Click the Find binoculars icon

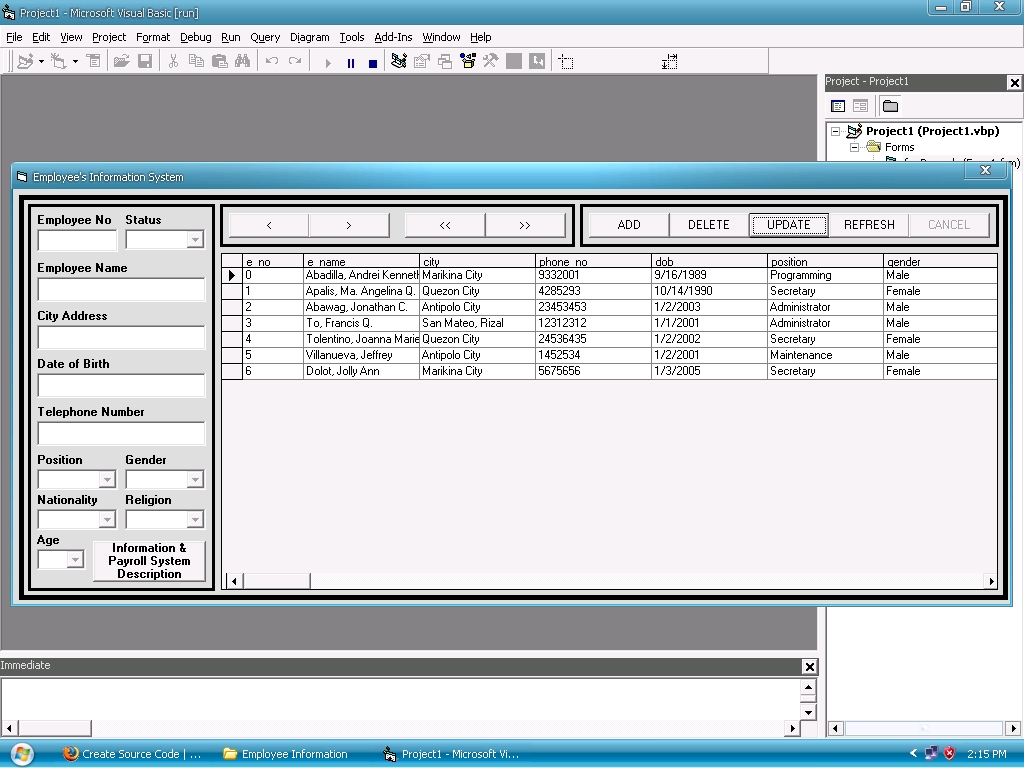click(242, 62)
